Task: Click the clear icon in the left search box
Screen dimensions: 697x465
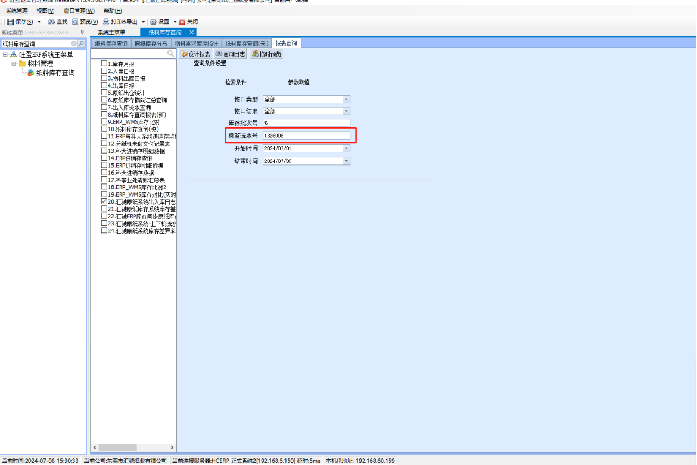Action: (74, 44)
